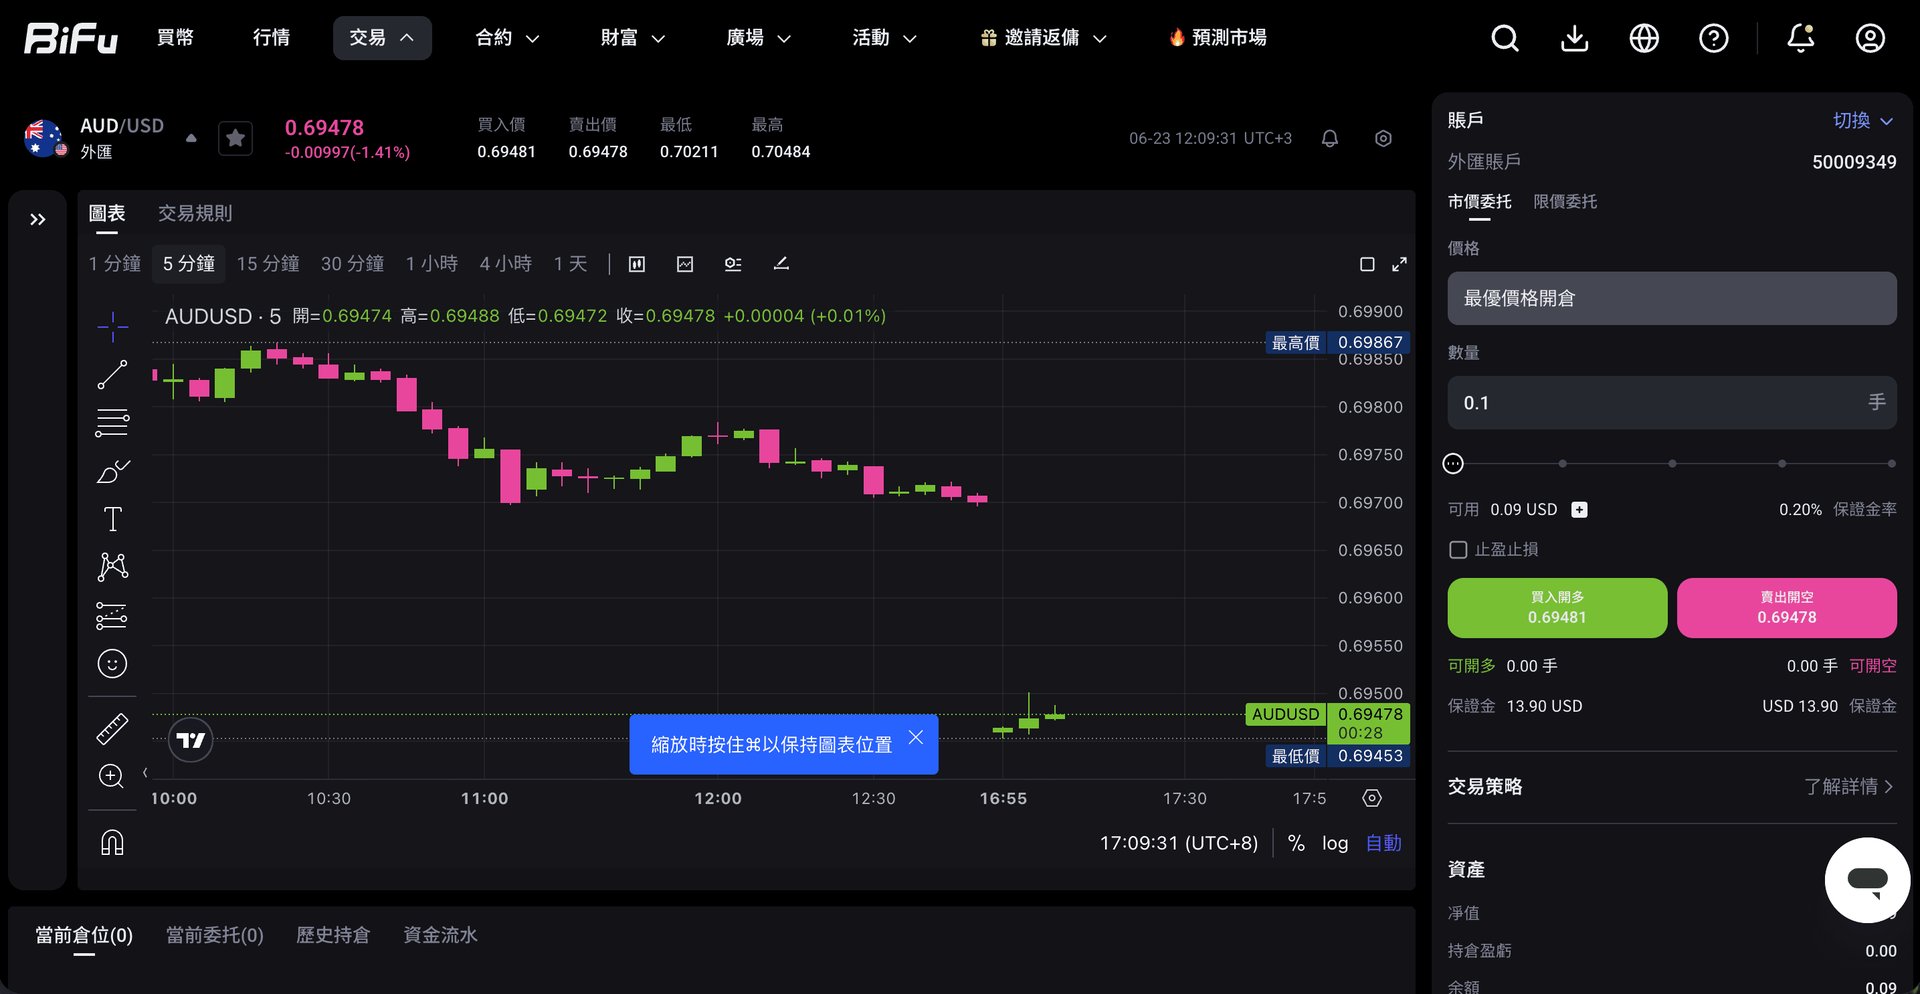Add funds with the plus icon
1920x994 pixels.
(1579, 510)
